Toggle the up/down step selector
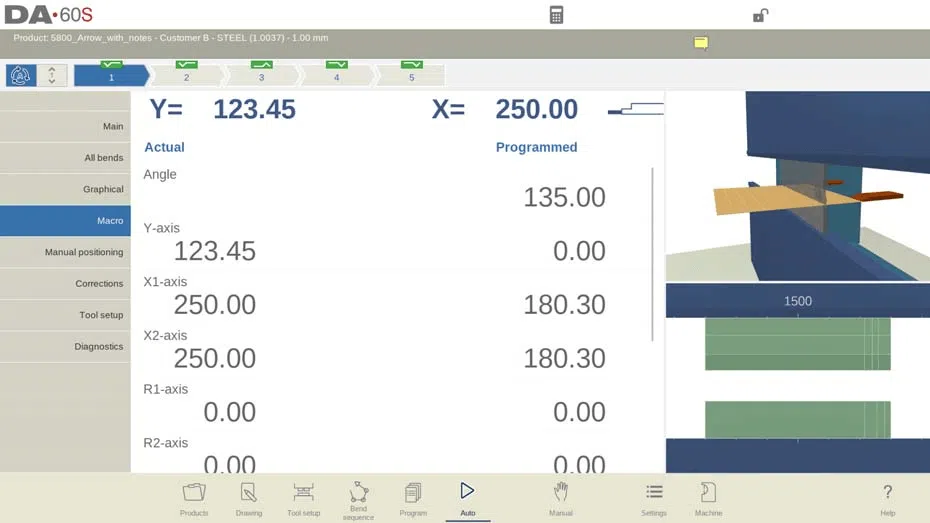 (x=52, y=75)
